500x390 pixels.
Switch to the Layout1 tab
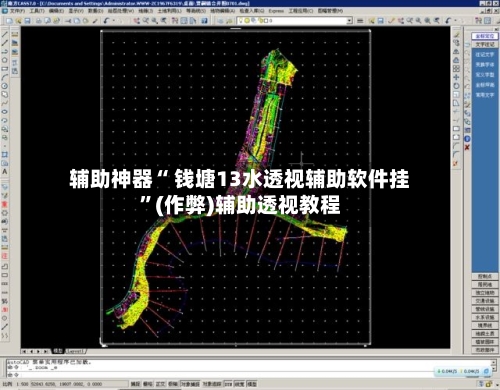click(75, 351)
